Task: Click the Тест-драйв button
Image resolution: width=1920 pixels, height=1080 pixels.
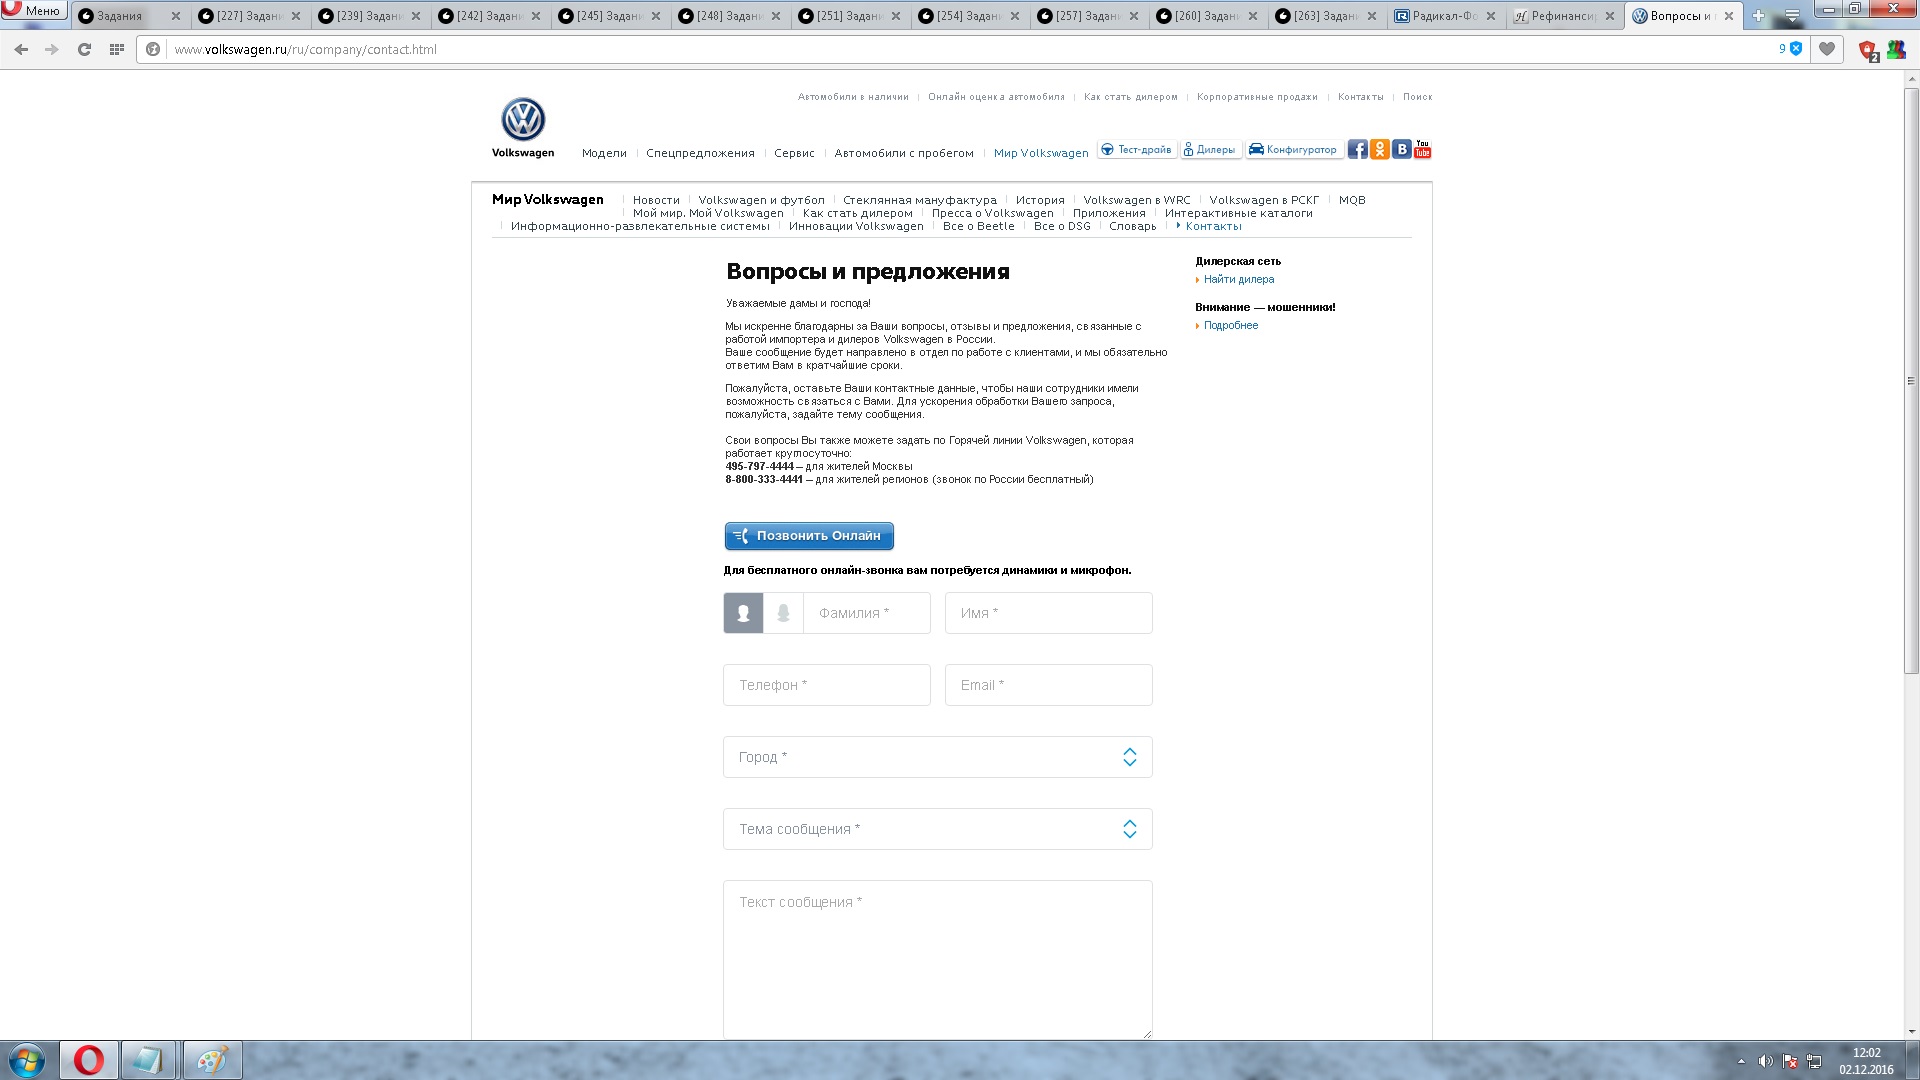Action: [x=1136, y=150]
